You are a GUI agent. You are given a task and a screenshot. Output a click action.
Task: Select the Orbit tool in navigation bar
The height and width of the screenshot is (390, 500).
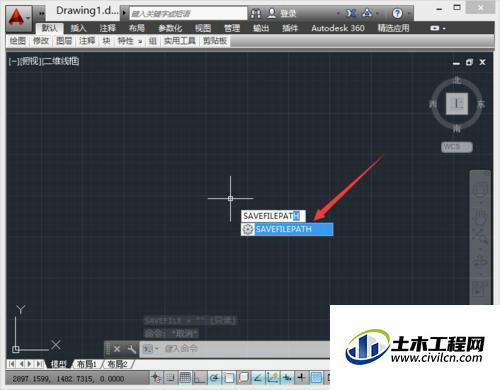tap(480, 261)
